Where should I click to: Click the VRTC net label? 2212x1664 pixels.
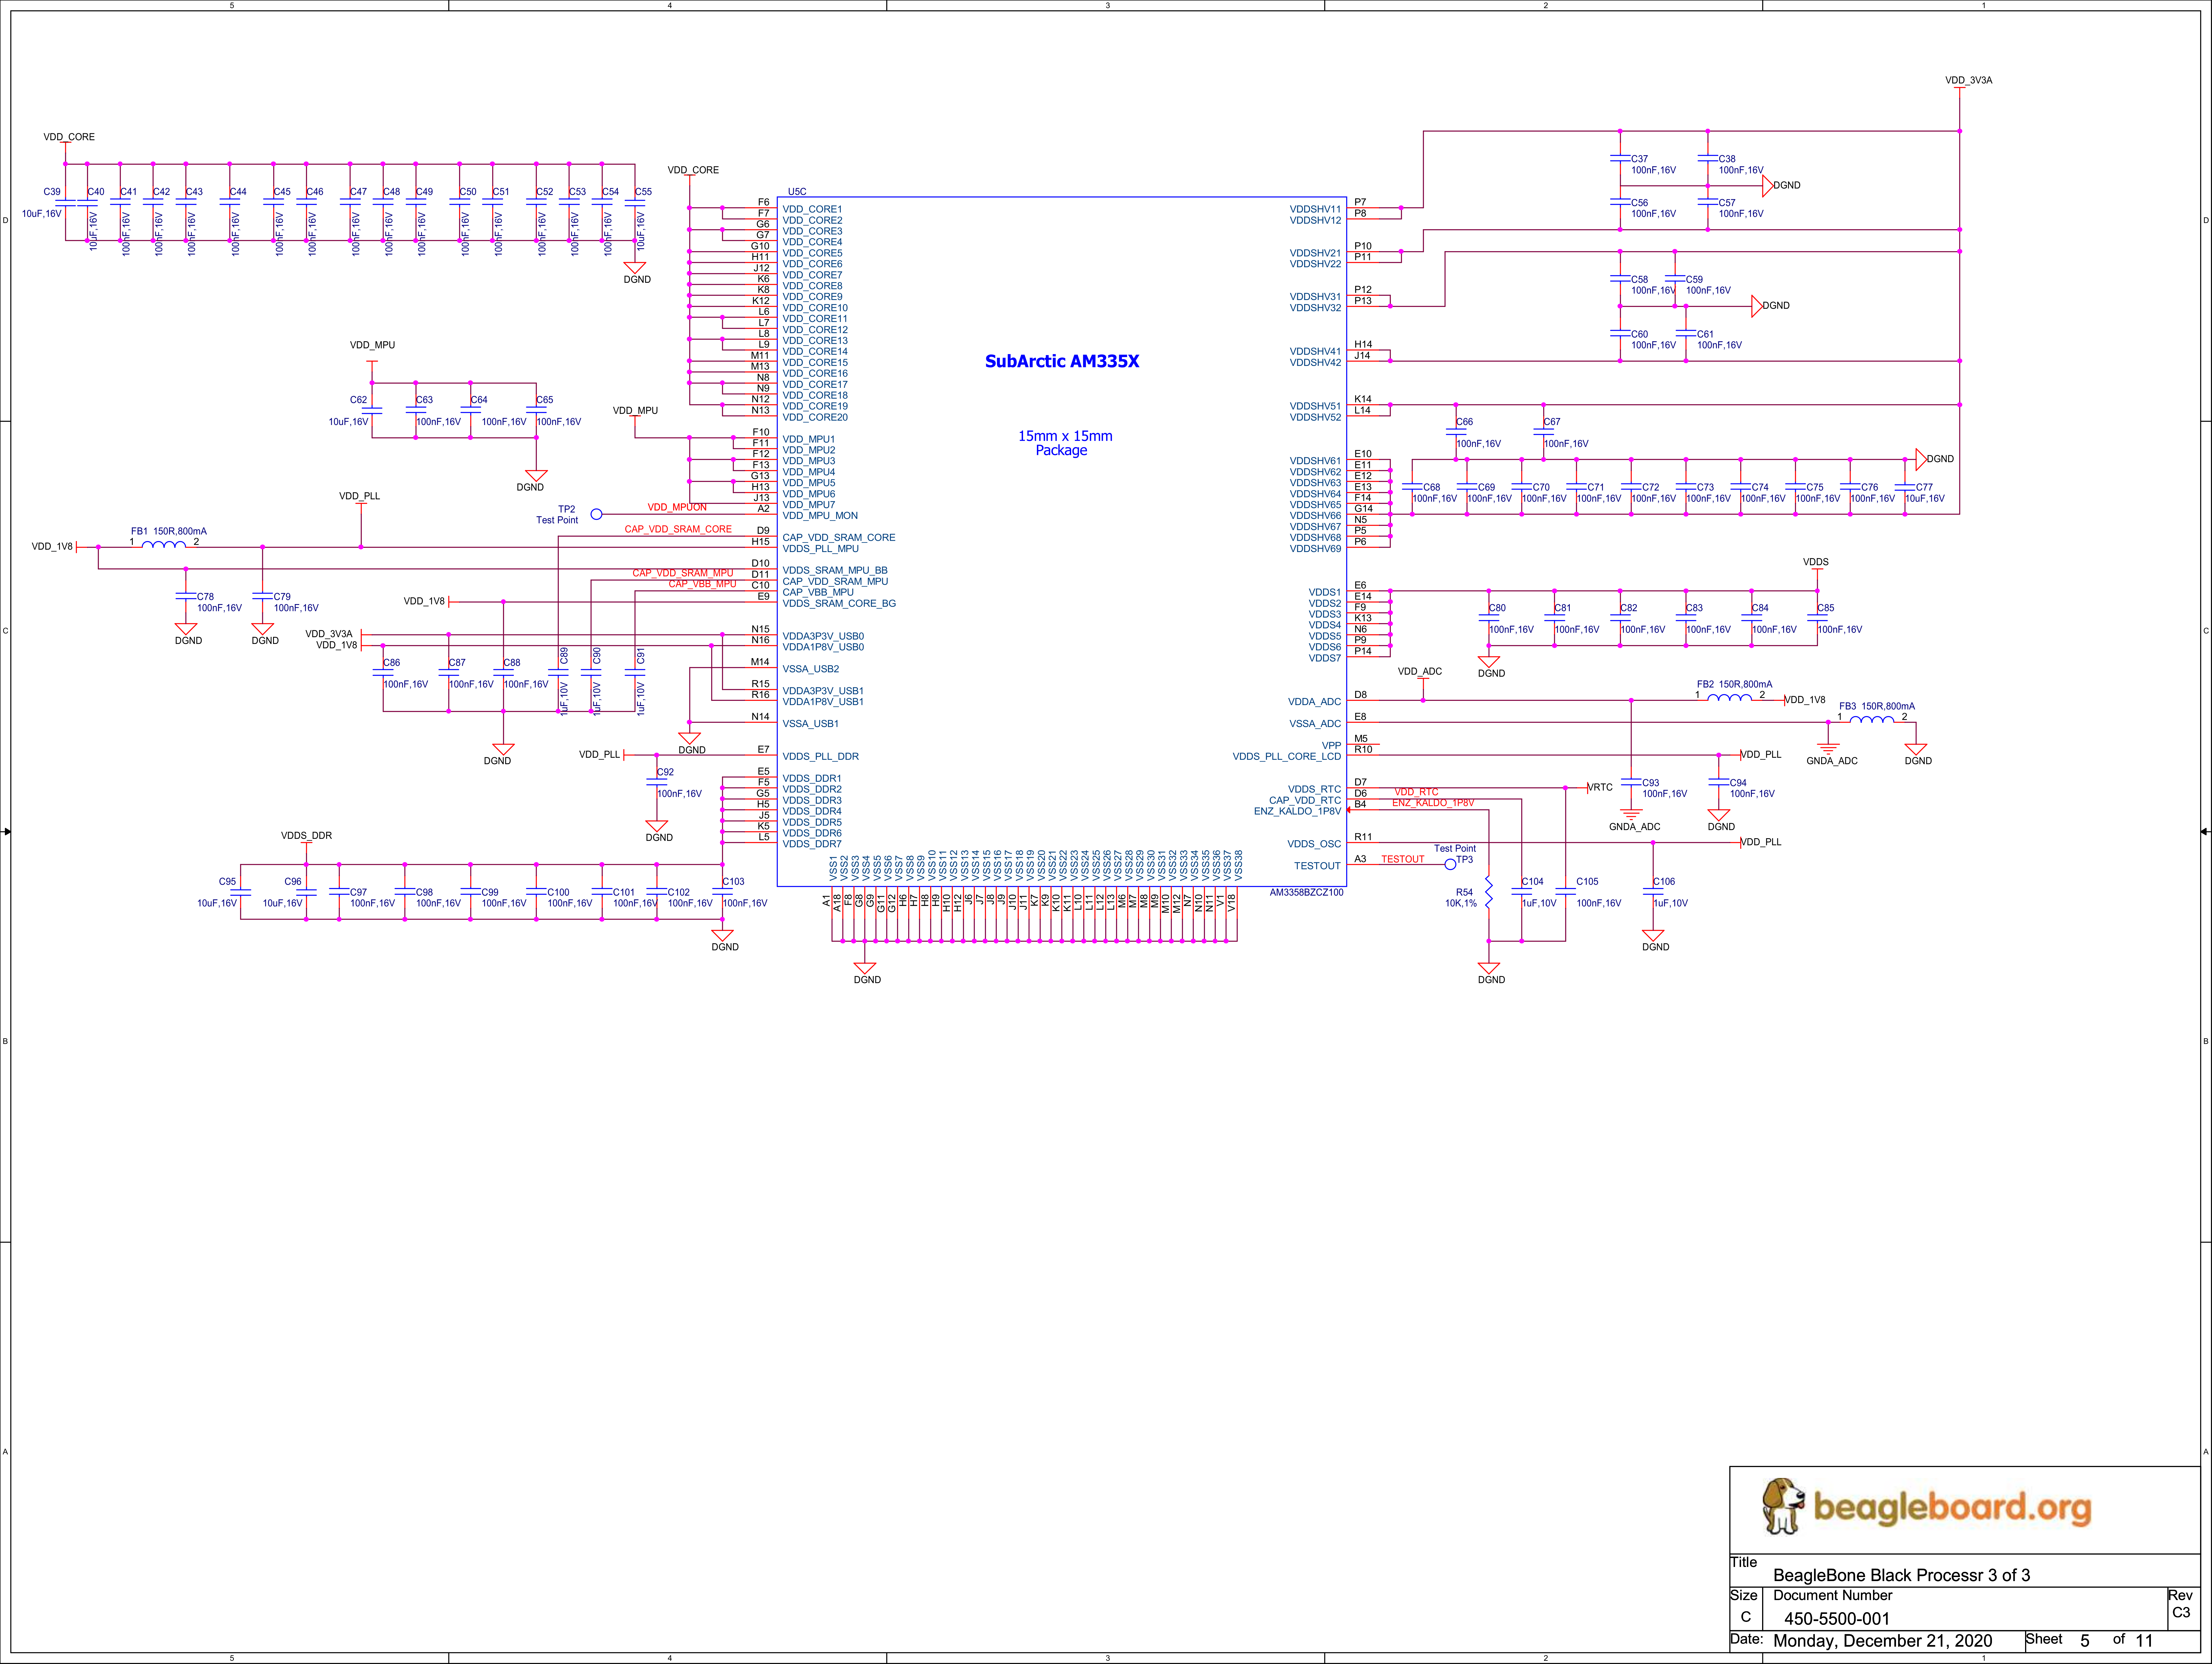pyautogui.click(x=1600, y=787)
